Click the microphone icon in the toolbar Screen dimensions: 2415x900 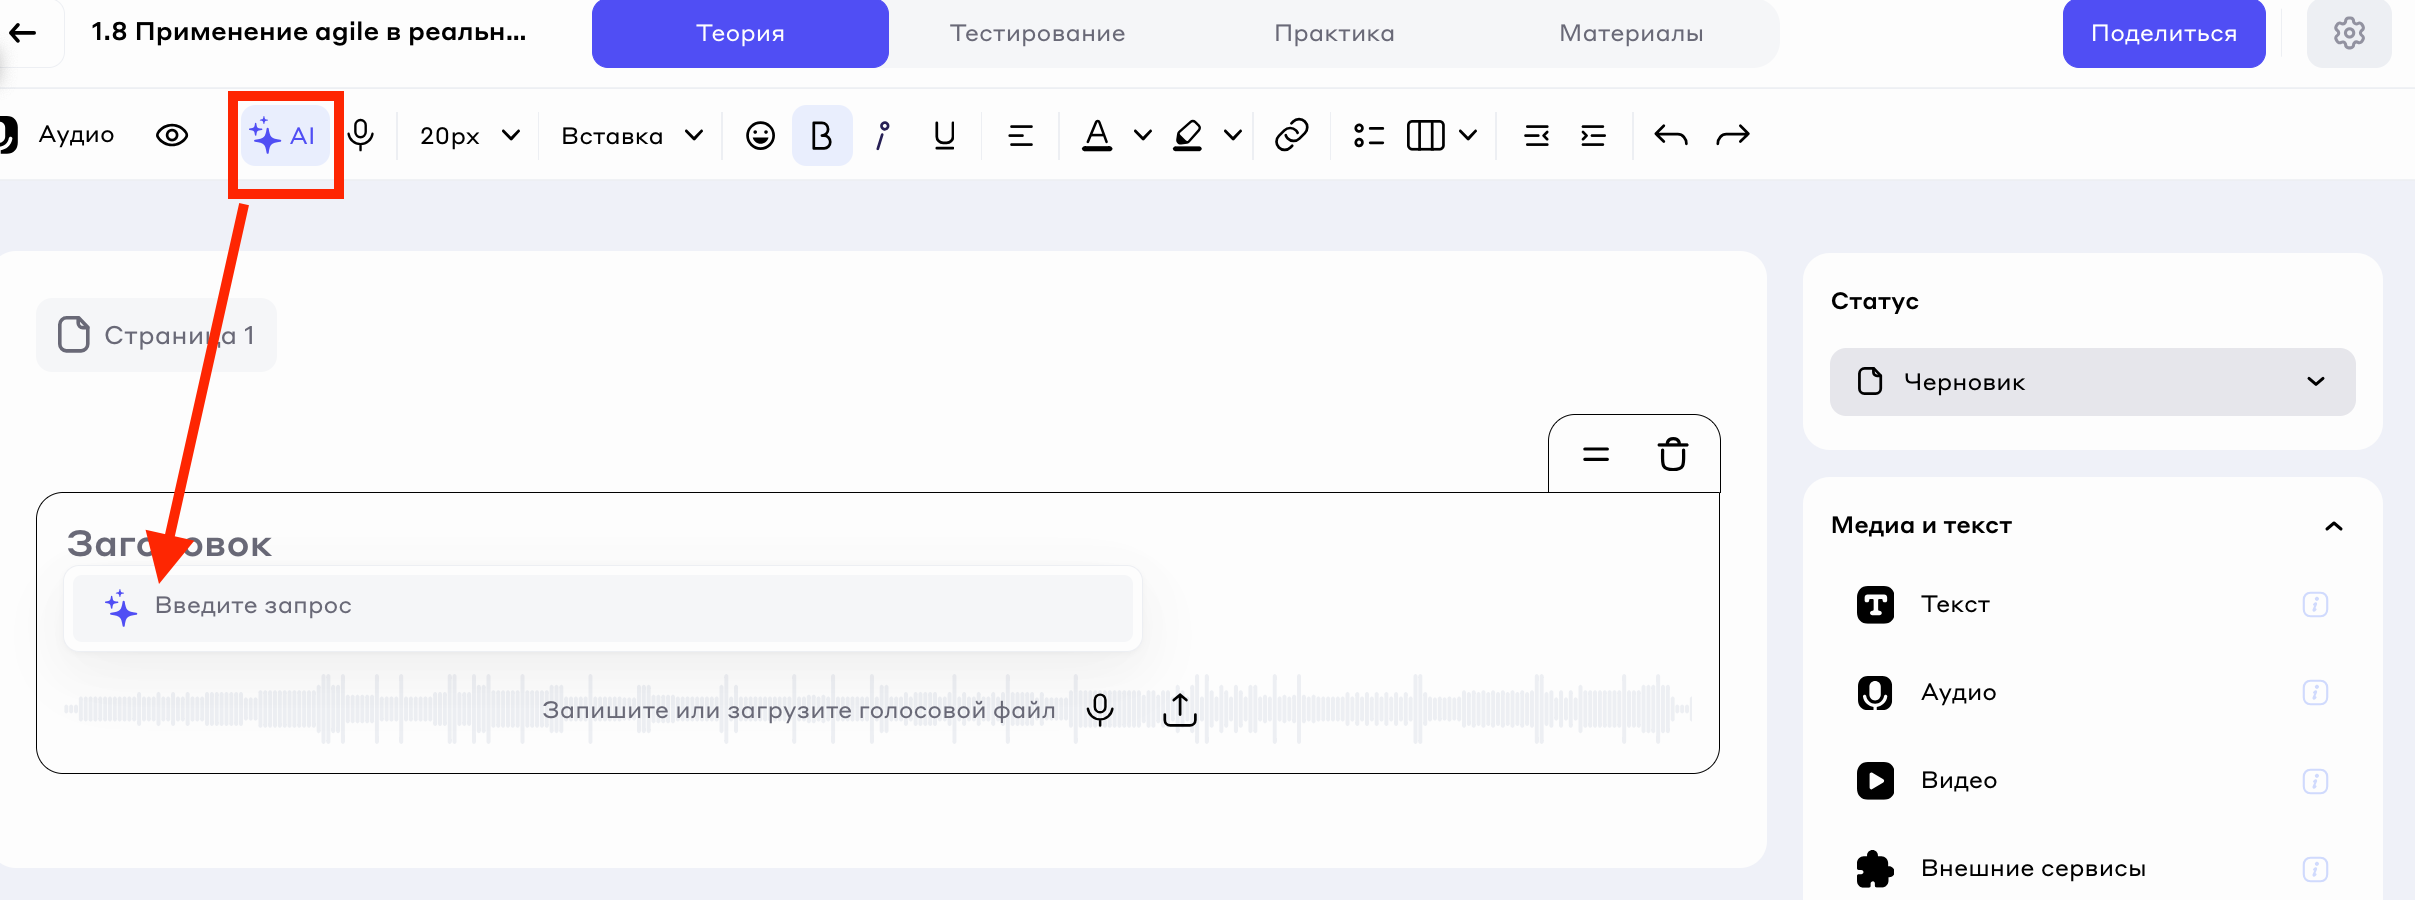[361, 135]
